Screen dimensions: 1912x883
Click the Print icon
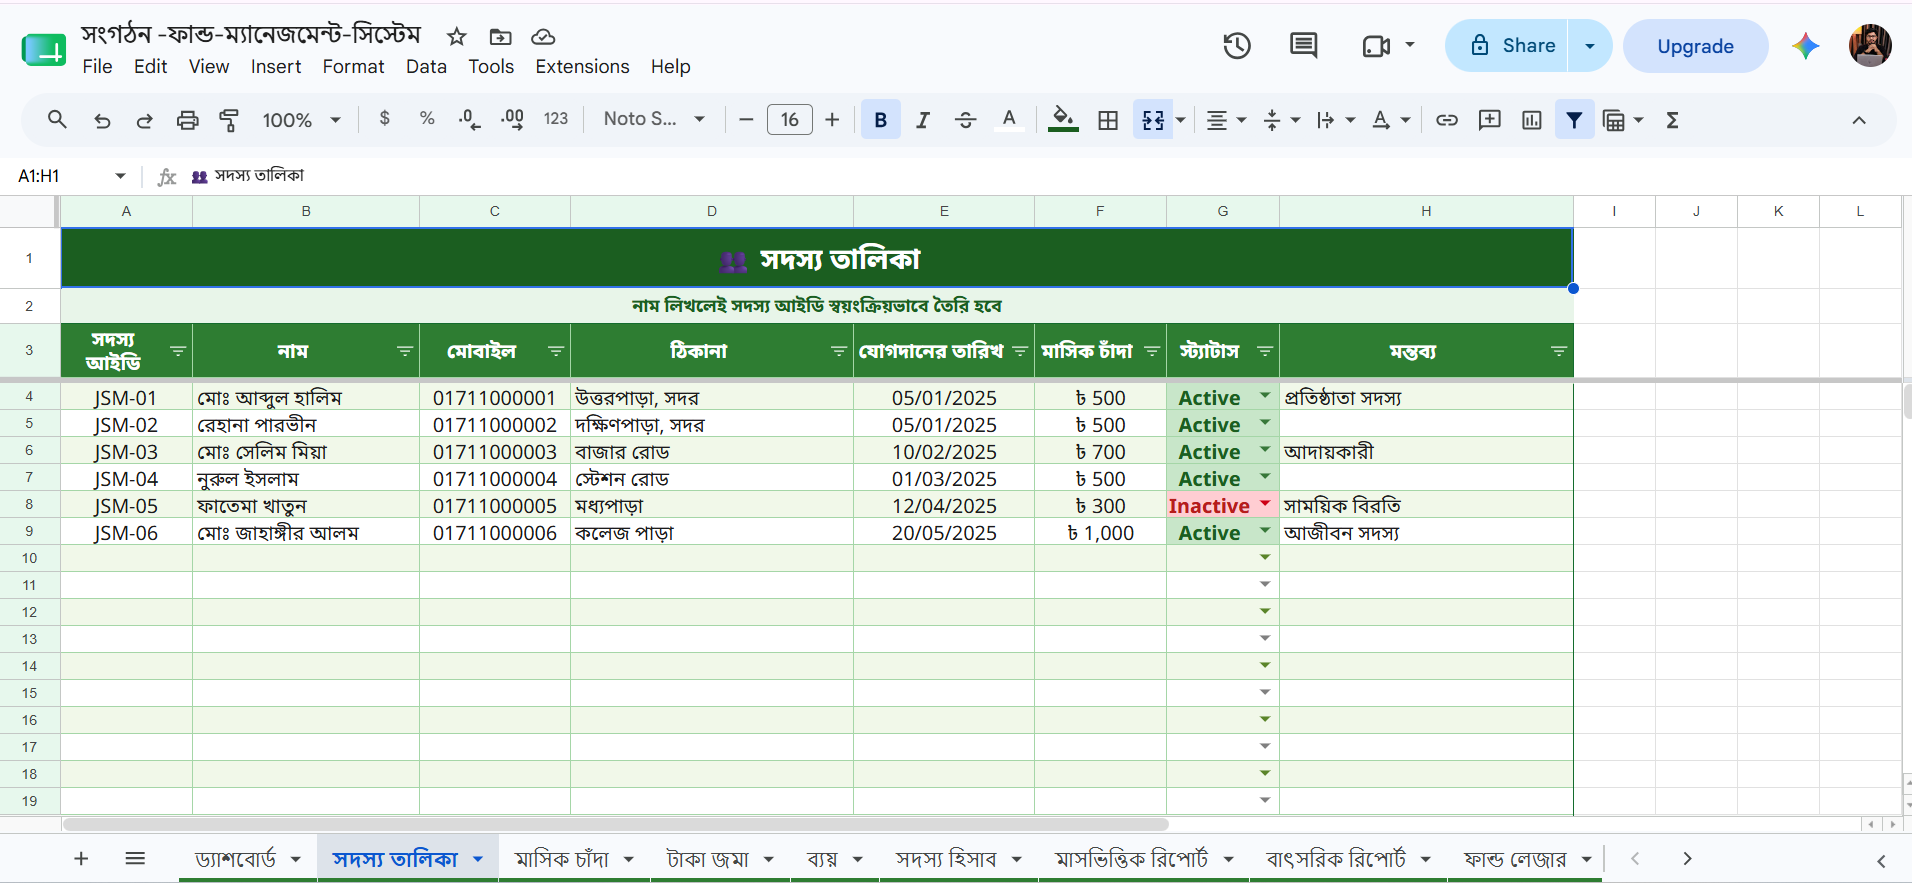point(187,120)
